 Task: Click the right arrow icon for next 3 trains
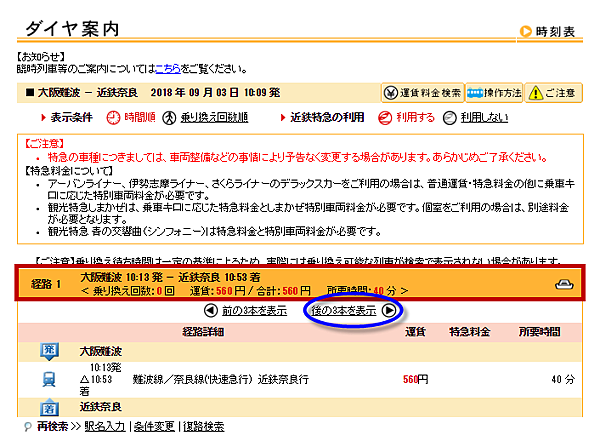pos(389,310)
